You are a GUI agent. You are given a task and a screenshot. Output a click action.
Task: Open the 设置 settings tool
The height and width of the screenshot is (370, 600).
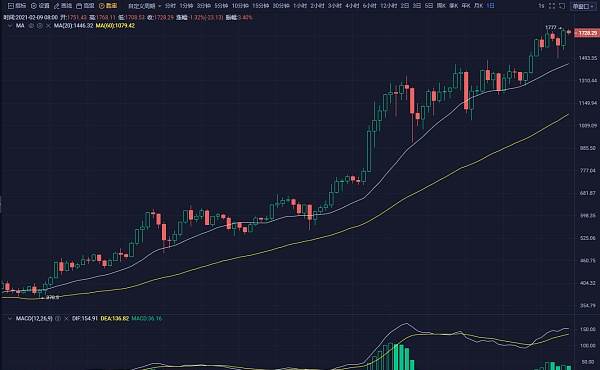point(40,6)
